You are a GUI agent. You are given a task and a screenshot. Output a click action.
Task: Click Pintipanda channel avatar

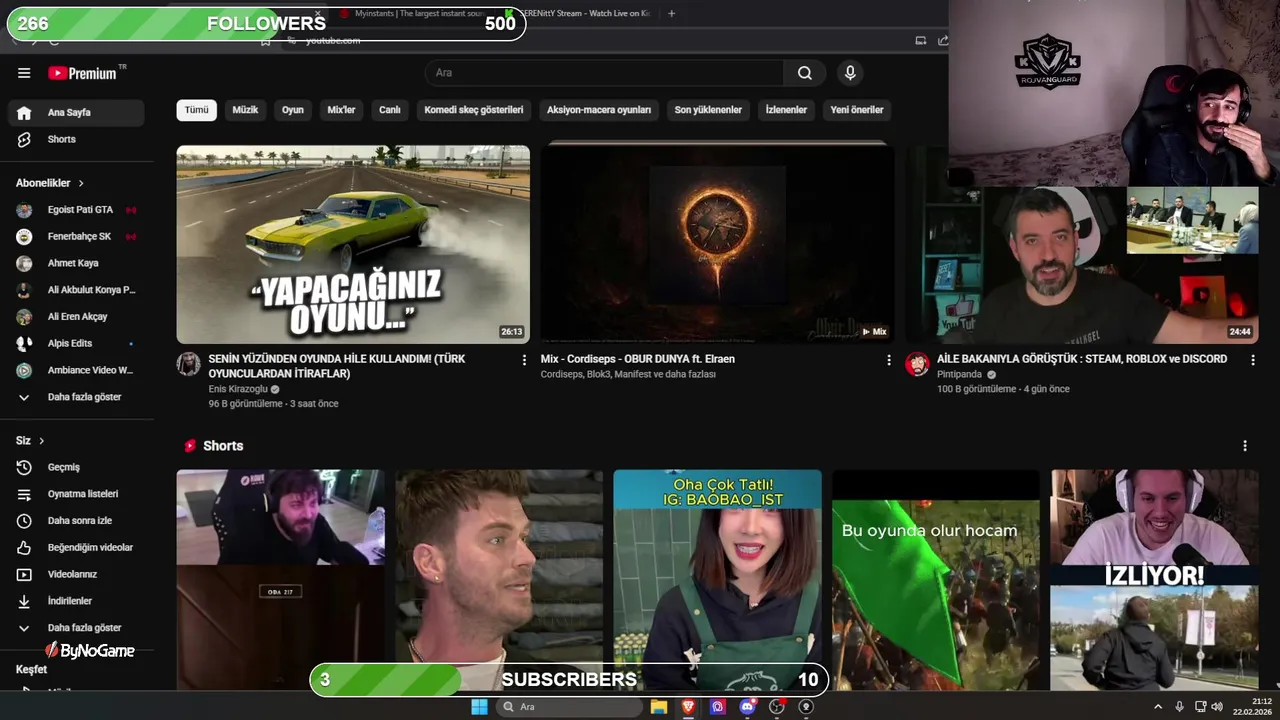point(918,364)
